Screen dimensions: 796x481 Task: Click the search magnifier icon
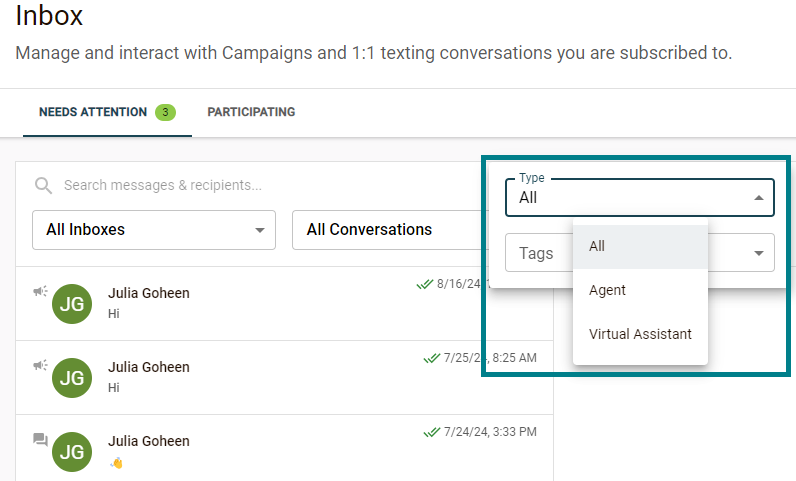(42, 185)
